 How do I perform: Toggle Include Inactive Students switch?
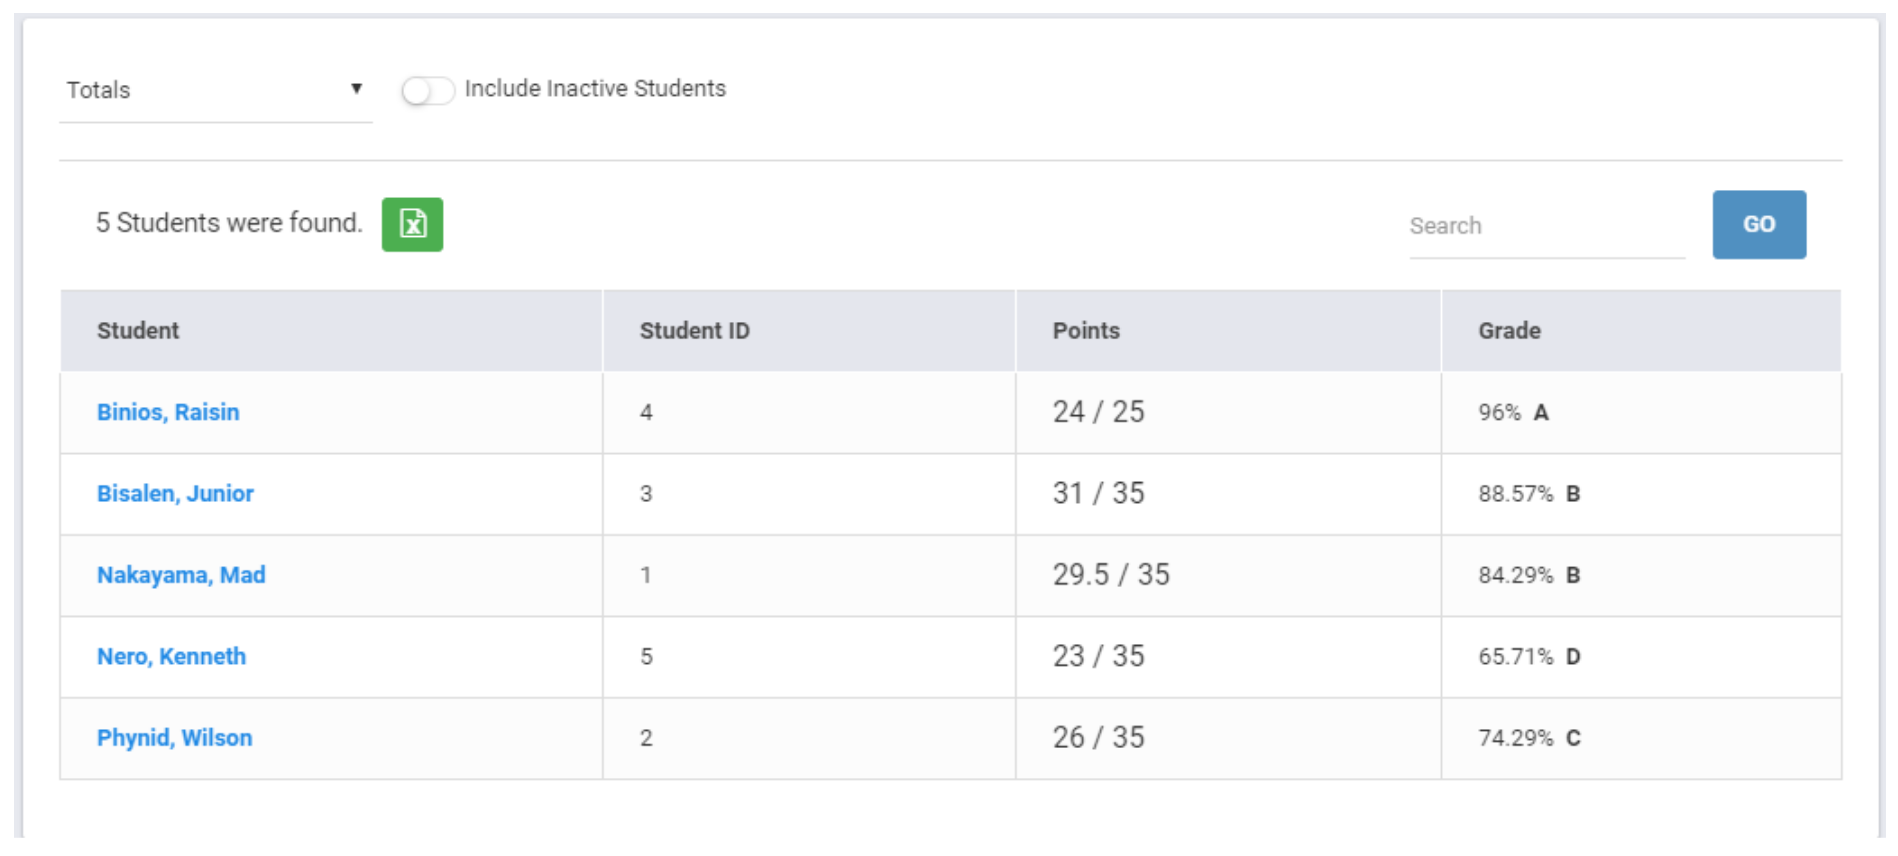pos(427,91)
